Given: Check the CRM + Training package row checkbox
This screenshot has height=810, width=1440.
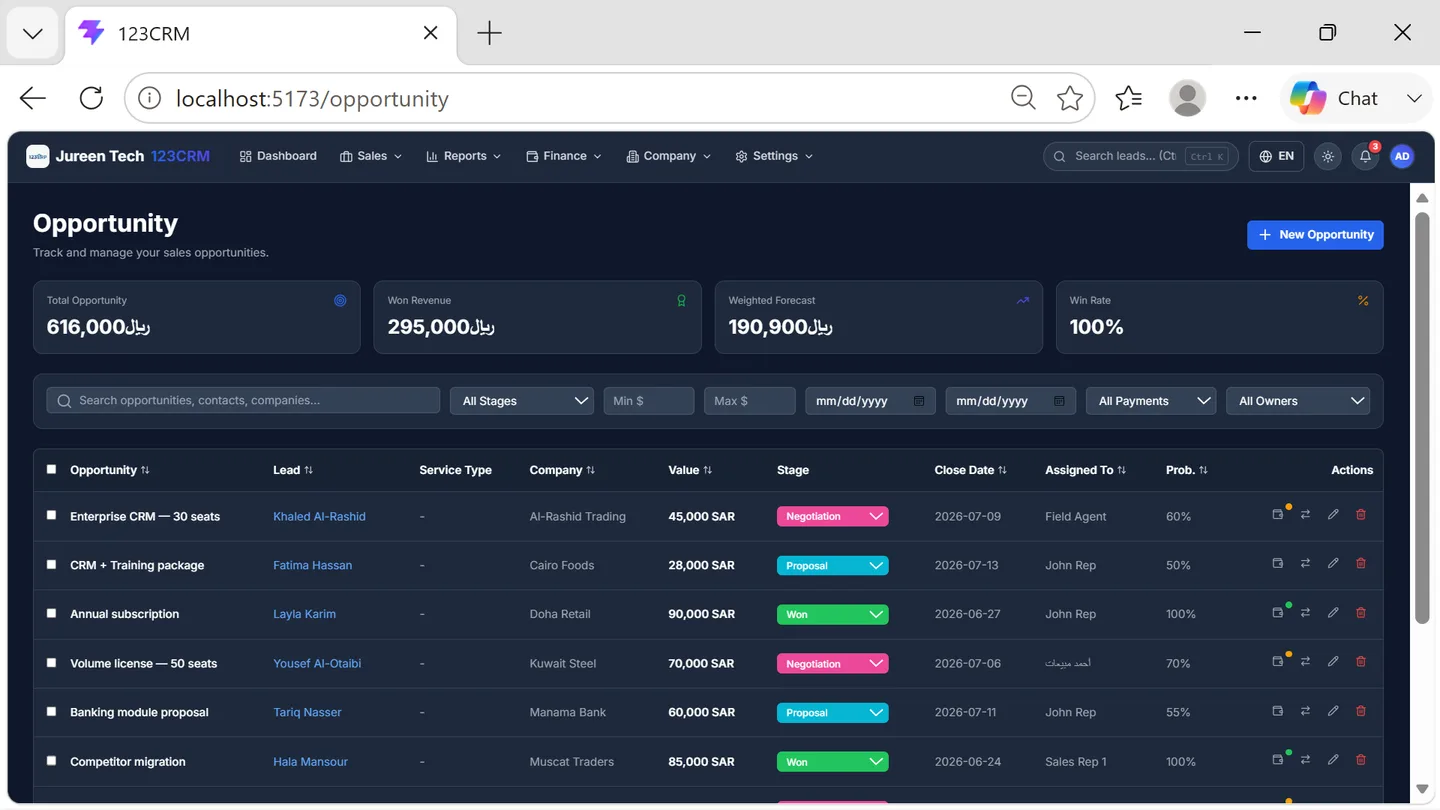Looking at the screenshot, I should 52,564.
